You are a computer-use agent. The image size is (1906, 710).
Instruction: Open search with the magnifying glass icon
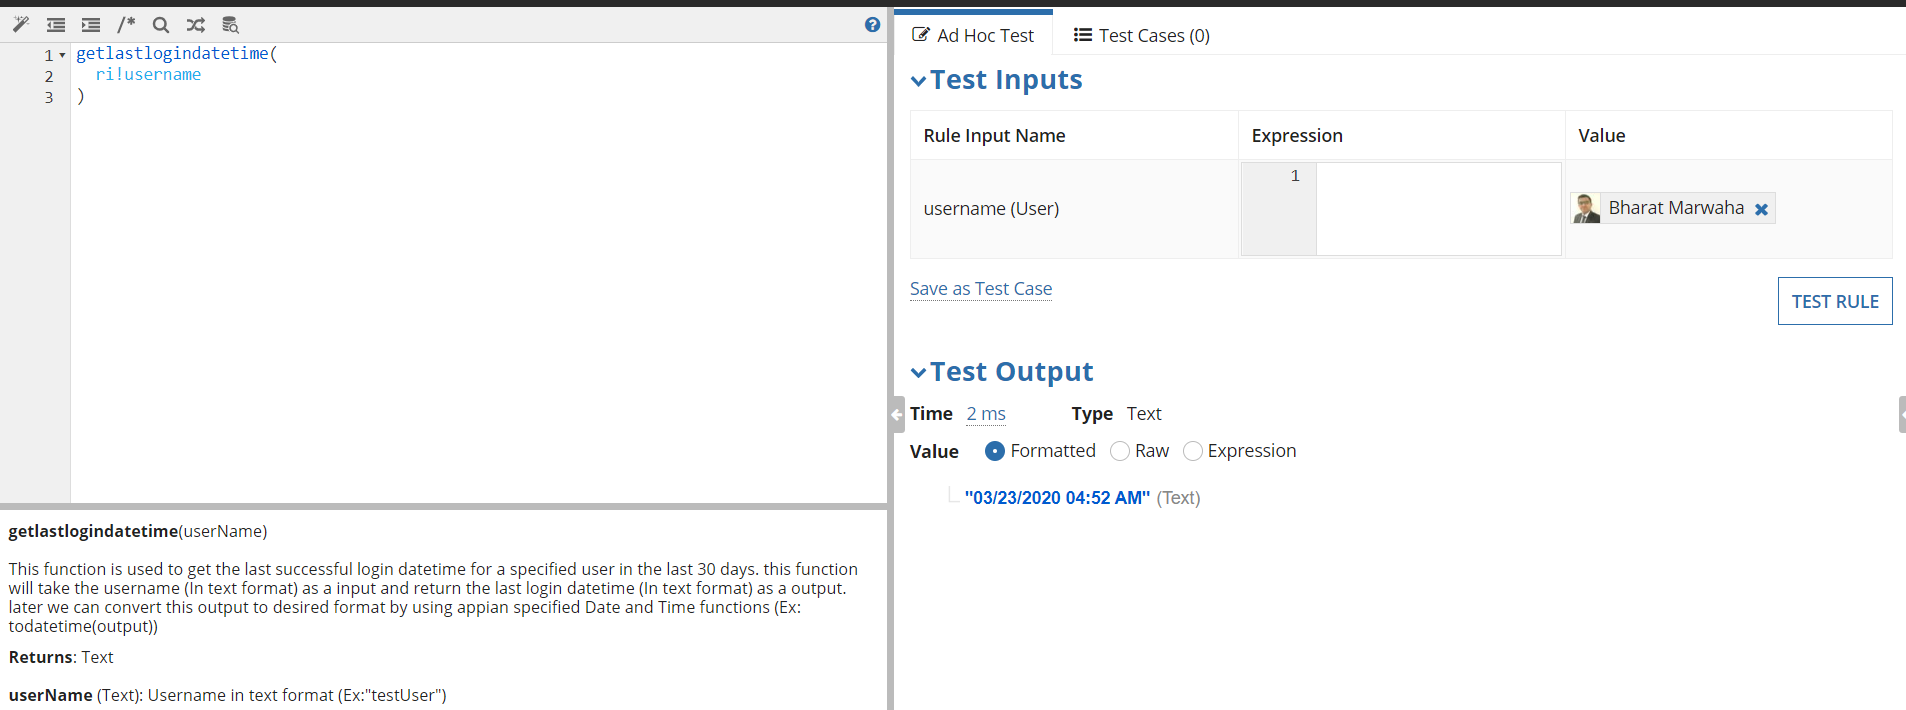coord(160,25)
